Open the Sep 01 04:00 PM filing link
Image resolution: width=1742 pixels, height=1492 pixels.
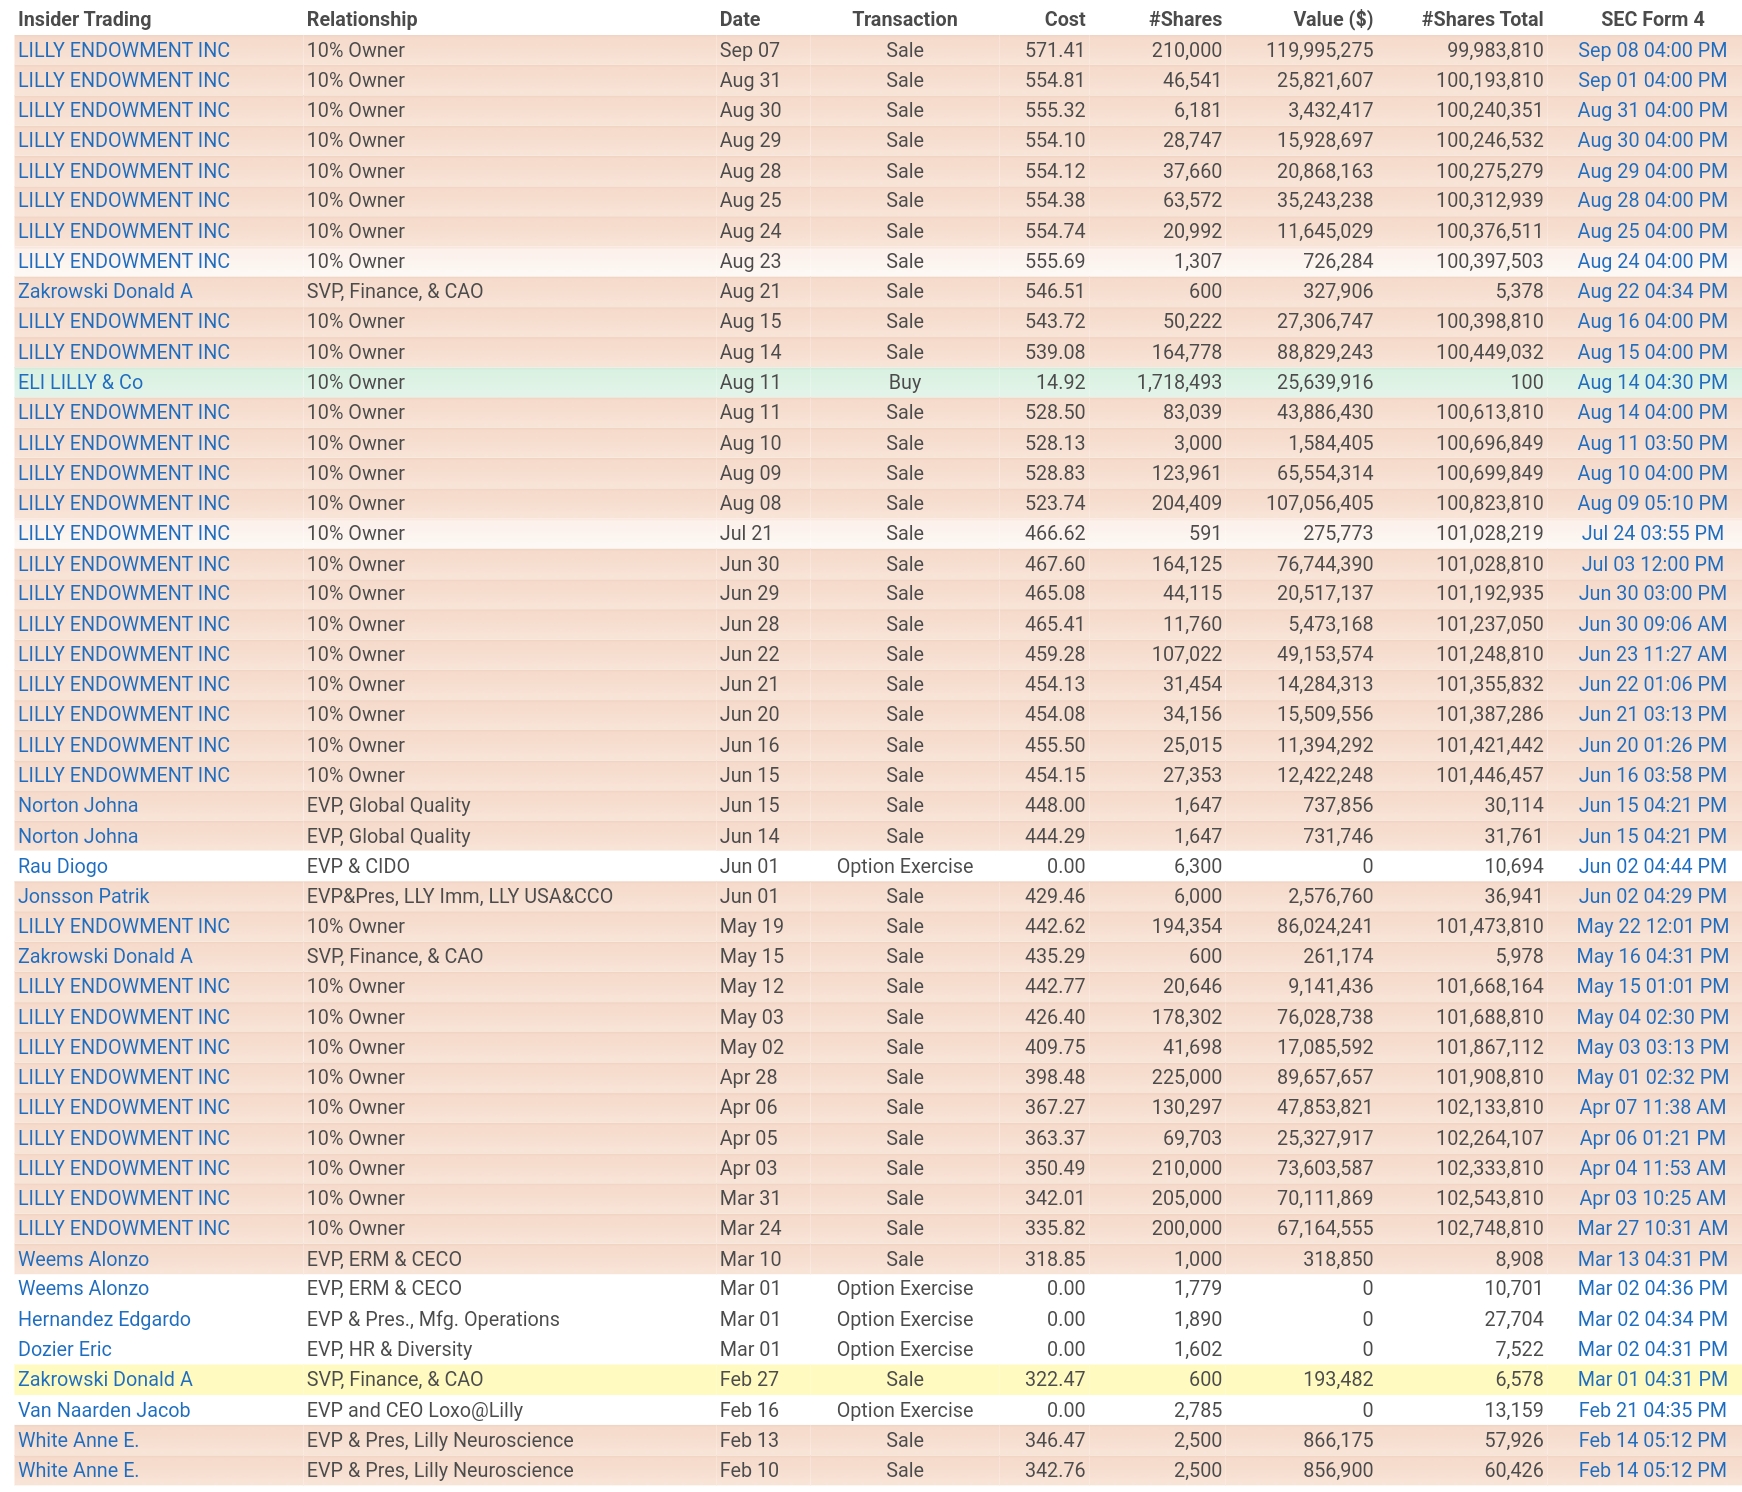click(1652, 80)
